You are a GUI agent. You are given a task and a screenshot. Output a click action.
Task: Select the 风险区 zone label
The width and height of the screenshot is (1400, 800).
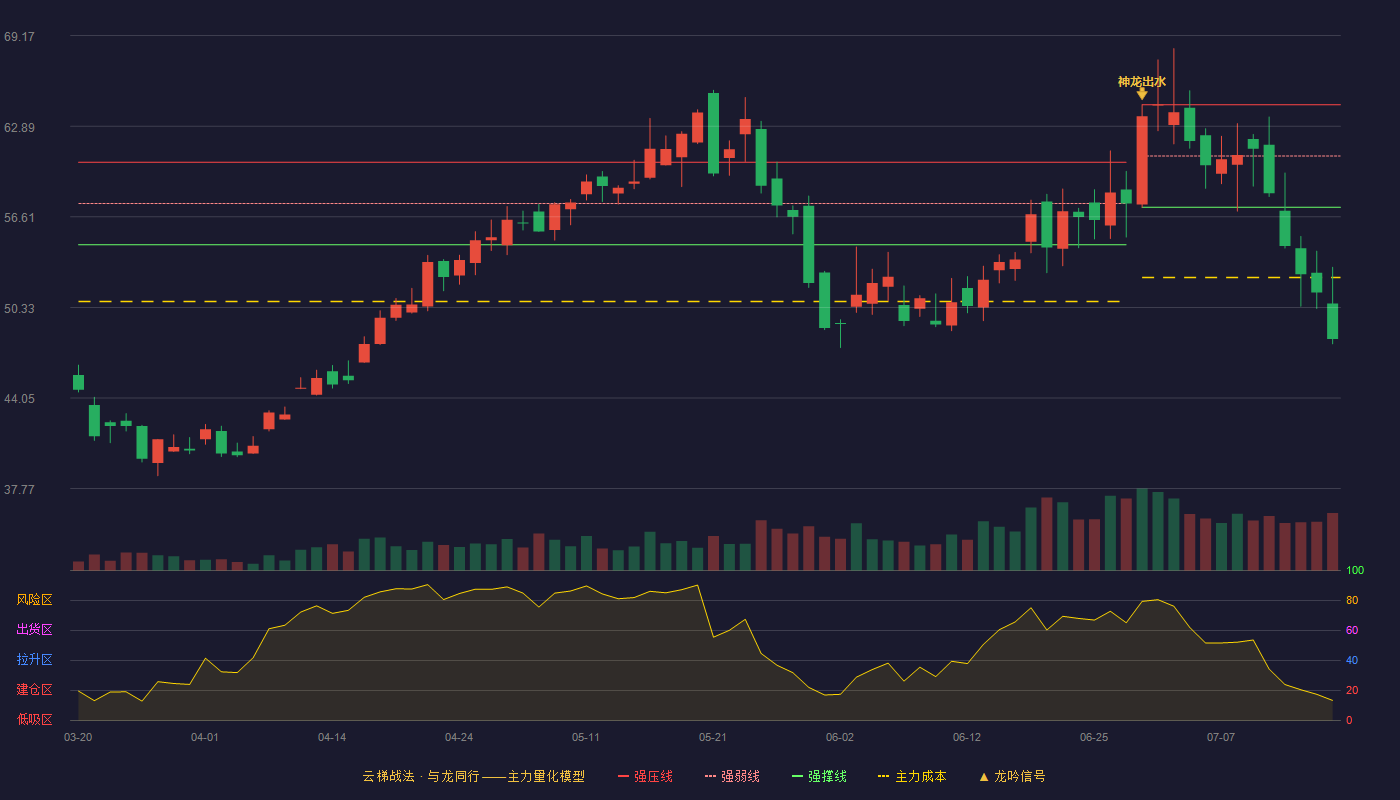34,600
